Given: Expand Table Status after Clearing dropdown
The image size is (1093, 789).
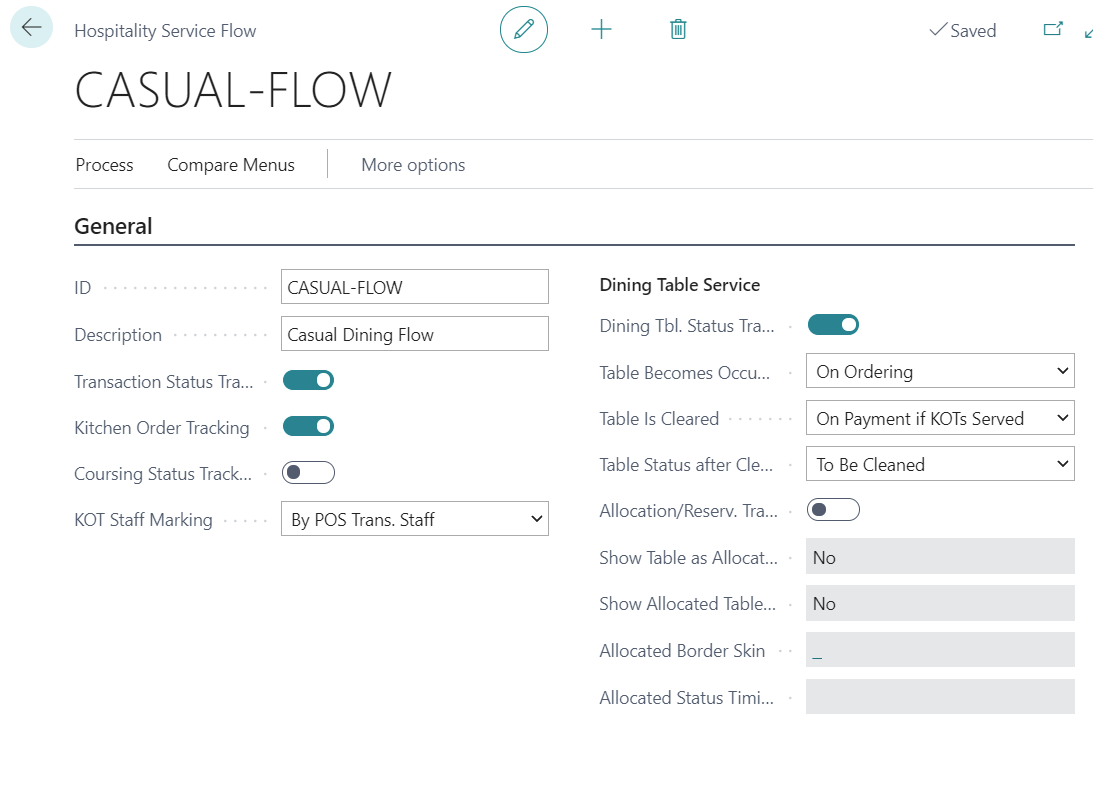Looking at the screenshot, I should pyautogui.click(x=939, y=464).
